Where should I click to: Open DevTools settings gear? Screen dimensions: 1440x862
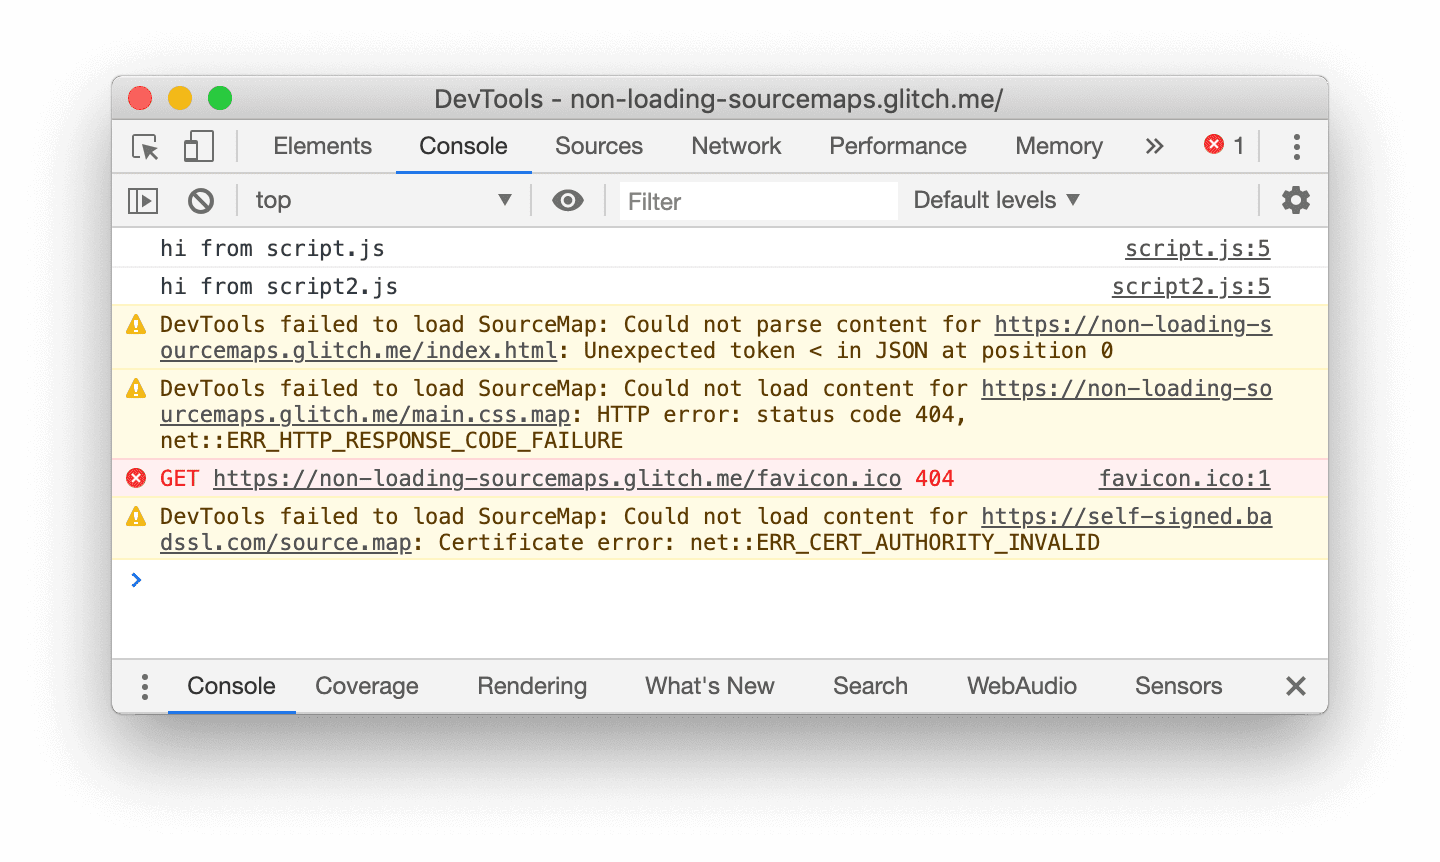(1295, 200)
